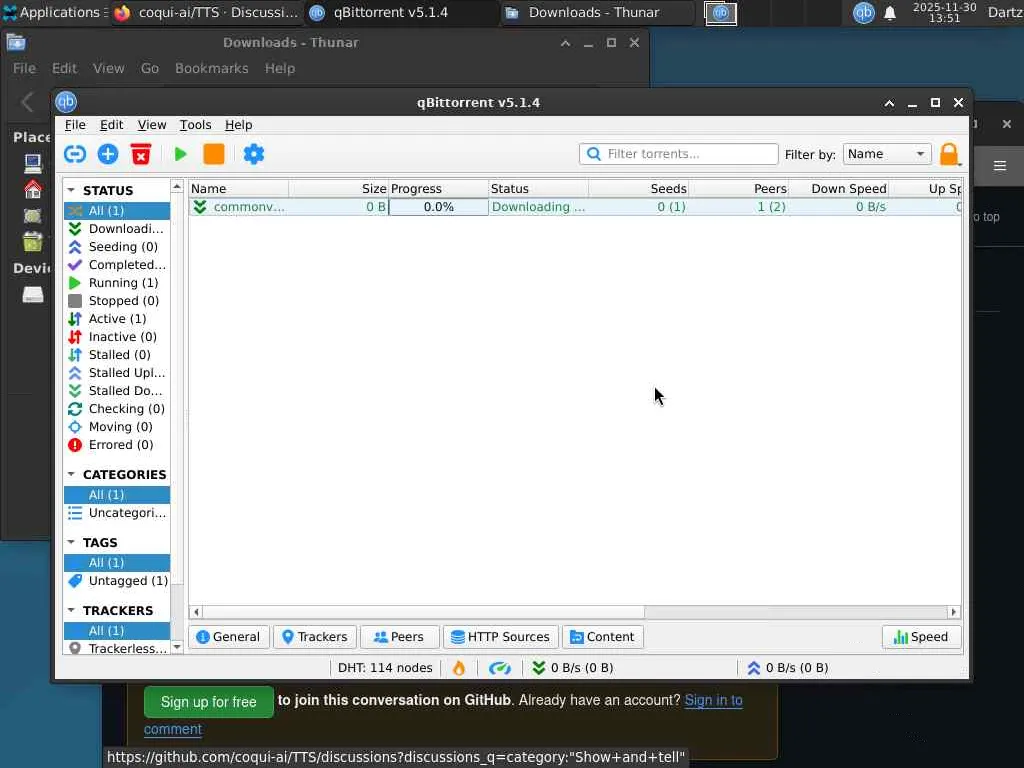Select Checking (0) status filter

coord(117,409)
